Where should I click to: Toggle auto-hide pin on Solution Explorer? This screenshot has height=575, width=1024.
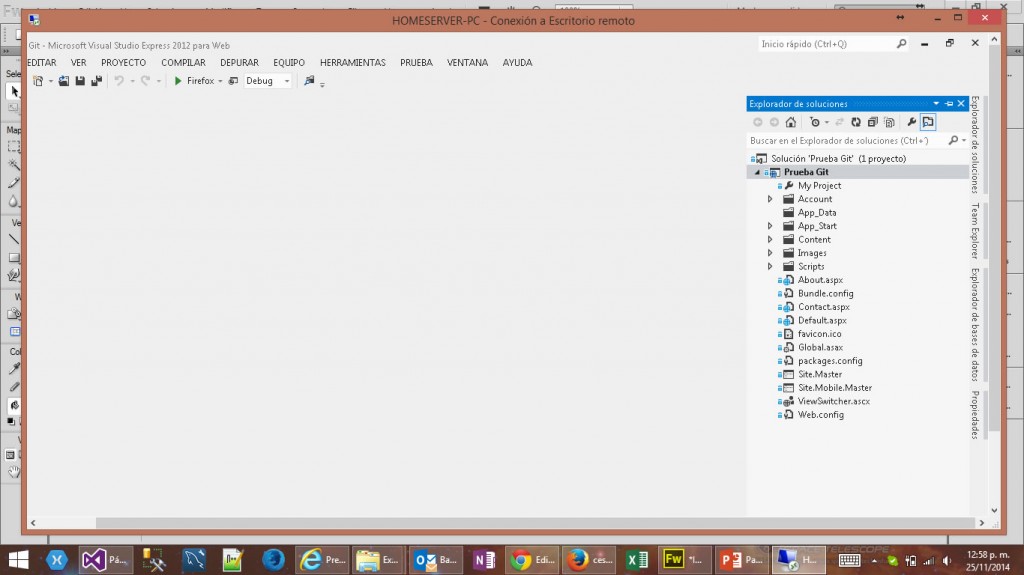[949, 103]
